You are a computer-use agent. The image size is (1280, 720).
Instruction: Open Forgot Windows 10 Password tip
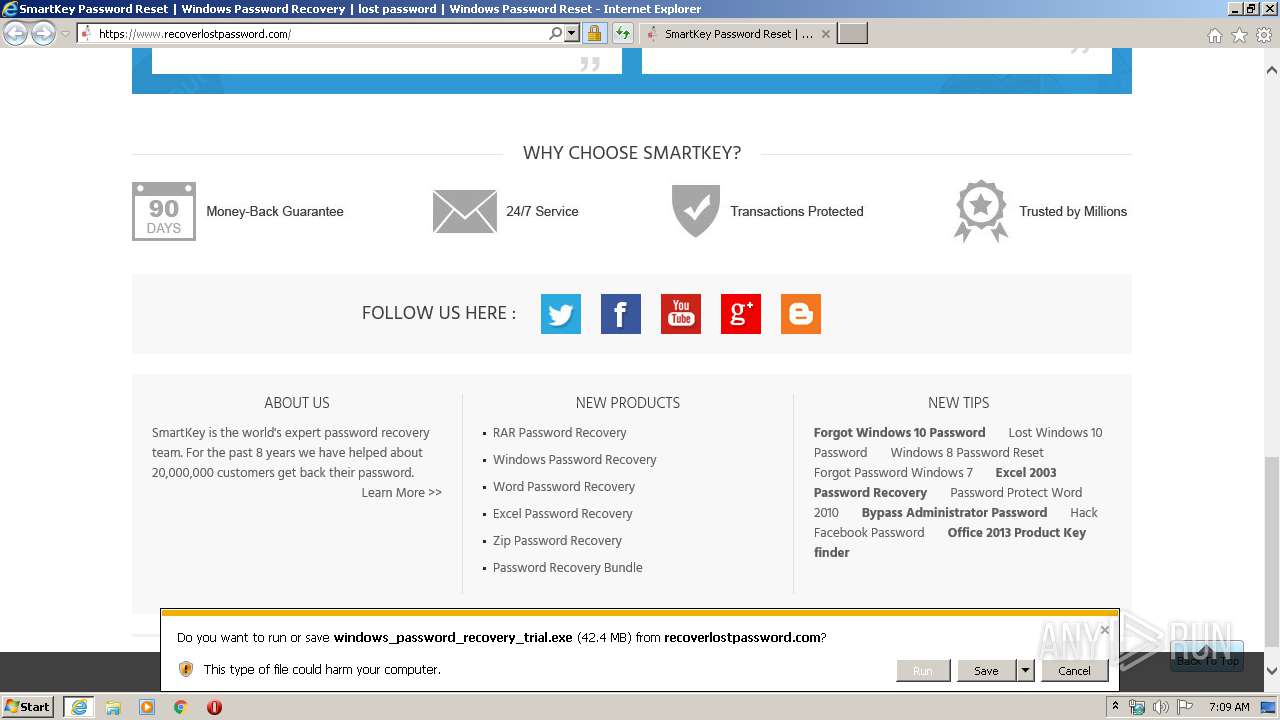click(x=899, y=433)
